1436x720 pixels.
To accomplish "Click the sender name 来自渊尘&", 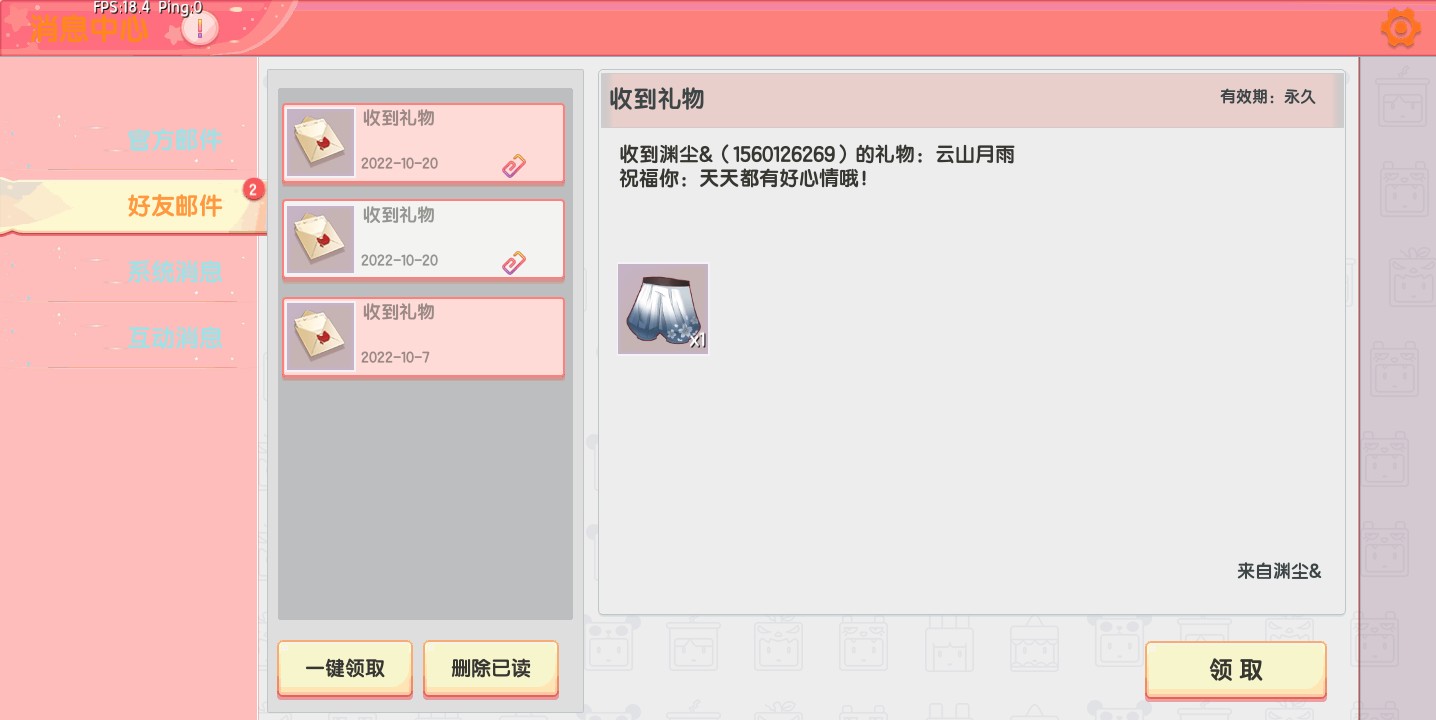I will pyautogui.click(x=1279, y=572).
